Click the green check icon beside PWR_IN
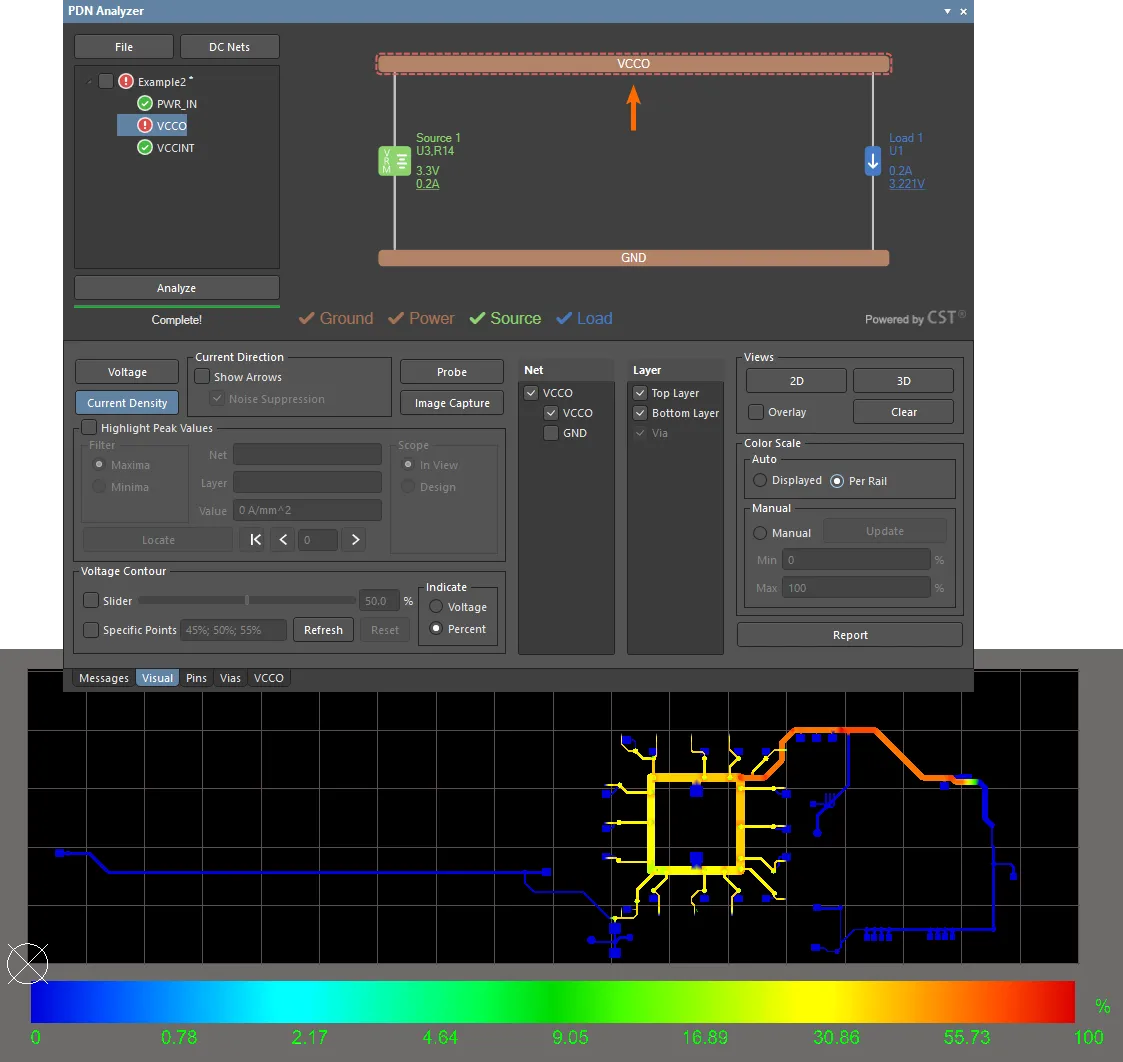Viewport: 1123px width, 1062px height. tap(145, 103)
